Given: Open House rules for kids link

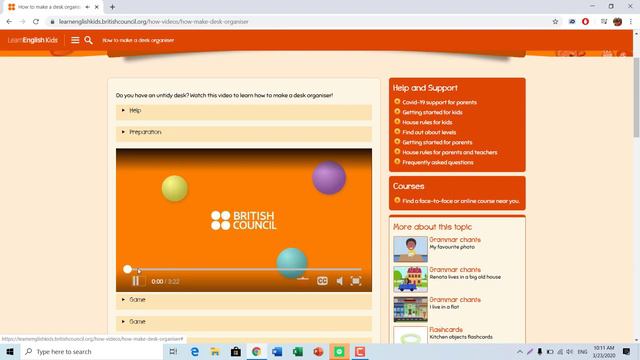Looking at the screenshot, I should tap(427, 122).
